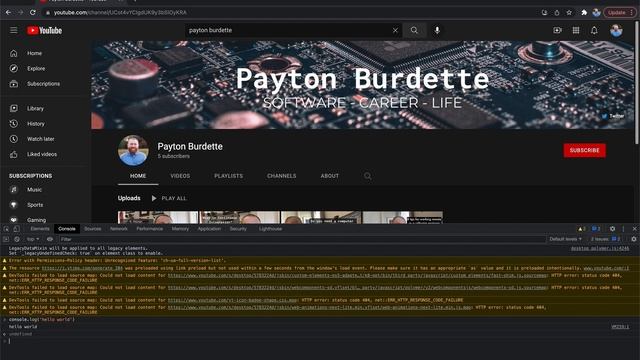The image size is (640, 360).
Task: Open the DevTools Performance tab
Action: click(x=149, y=229)
